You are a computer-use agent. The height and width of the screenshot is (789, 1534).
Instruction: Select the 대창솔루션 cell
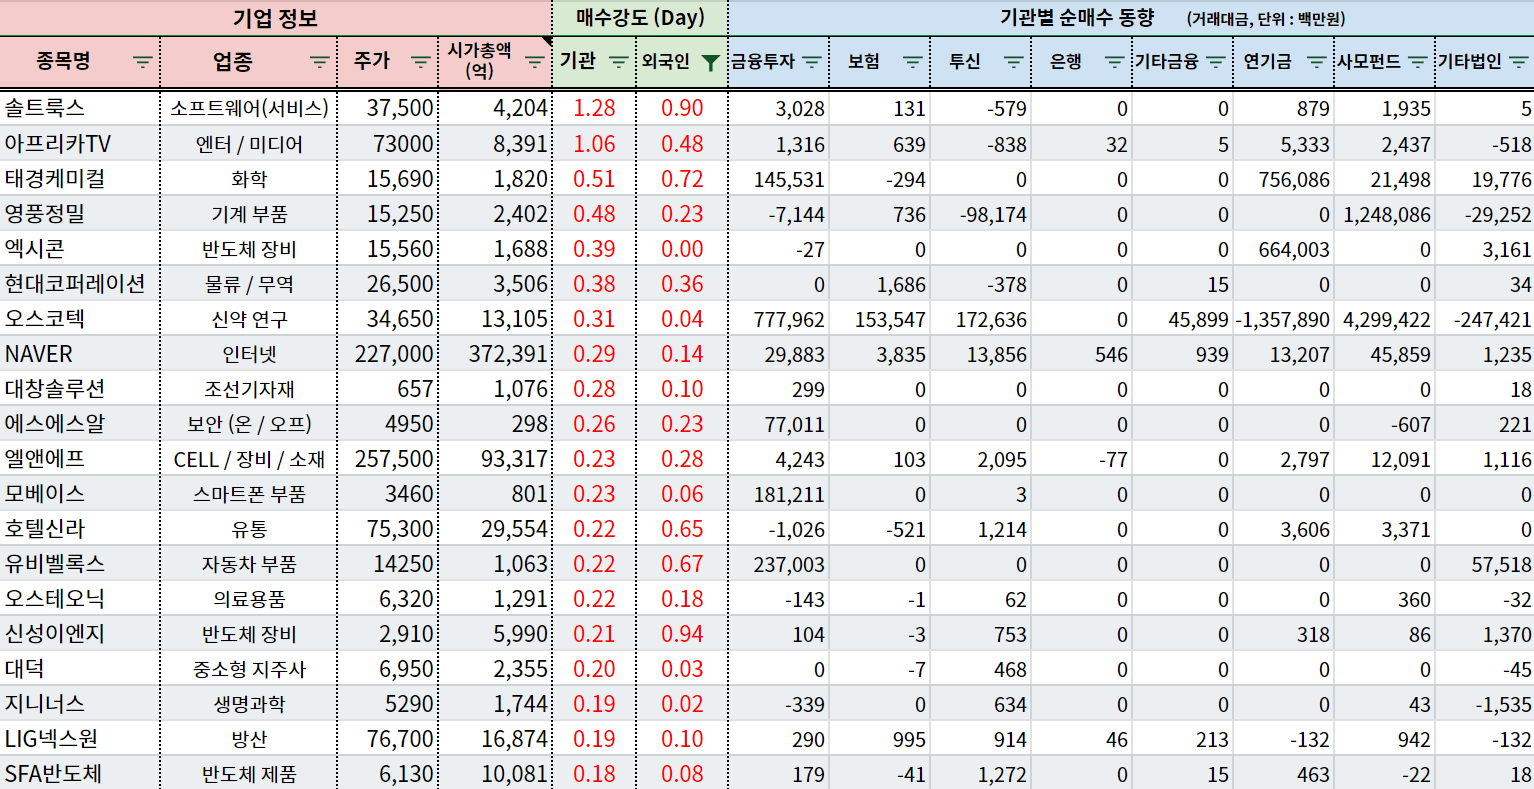pyautogui.click(x=80, y=388)
